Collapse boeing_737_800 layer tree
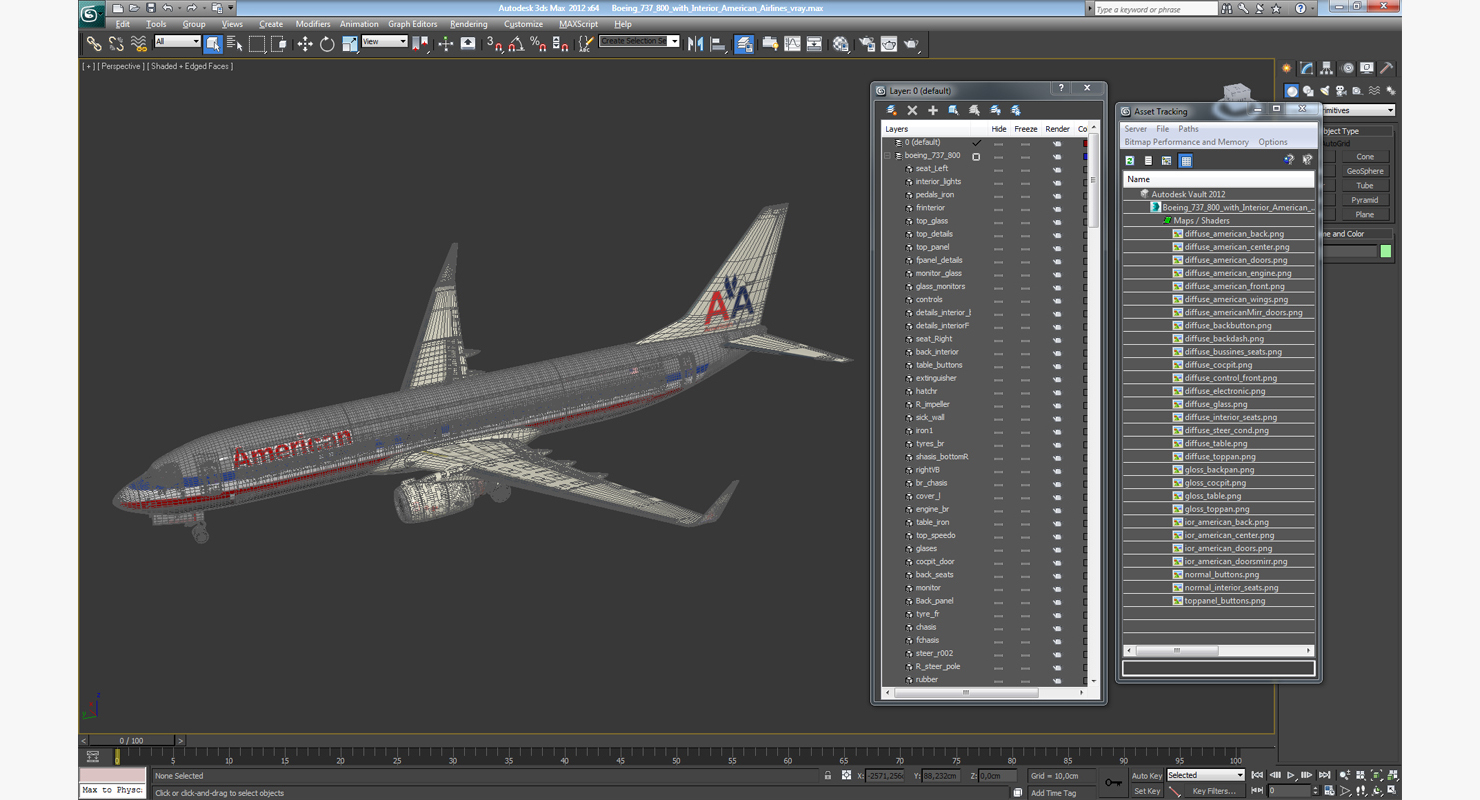Image resolution: width=1480 pixels, height=800 pixels. click(887, 156)
